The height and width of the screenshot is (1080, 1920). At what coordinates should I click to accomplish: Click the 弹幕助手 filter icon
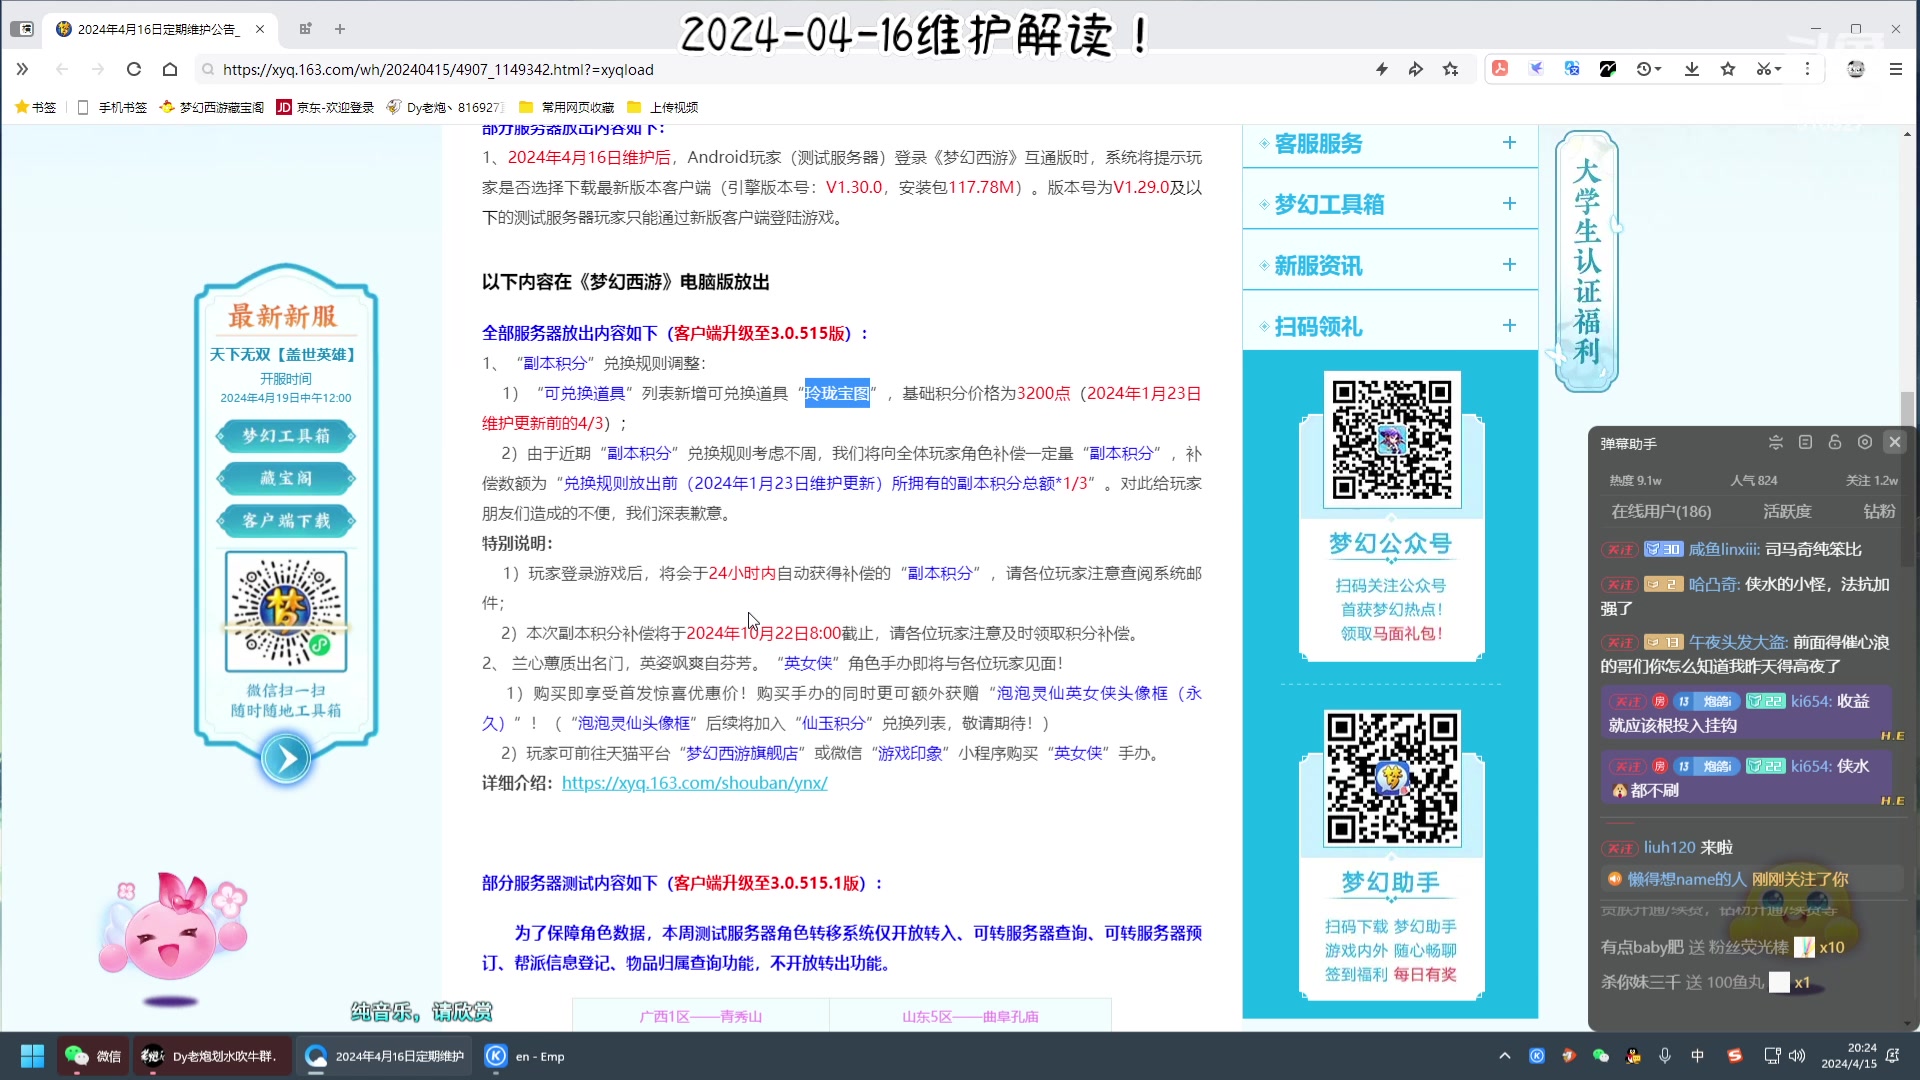pos(1776,442)
